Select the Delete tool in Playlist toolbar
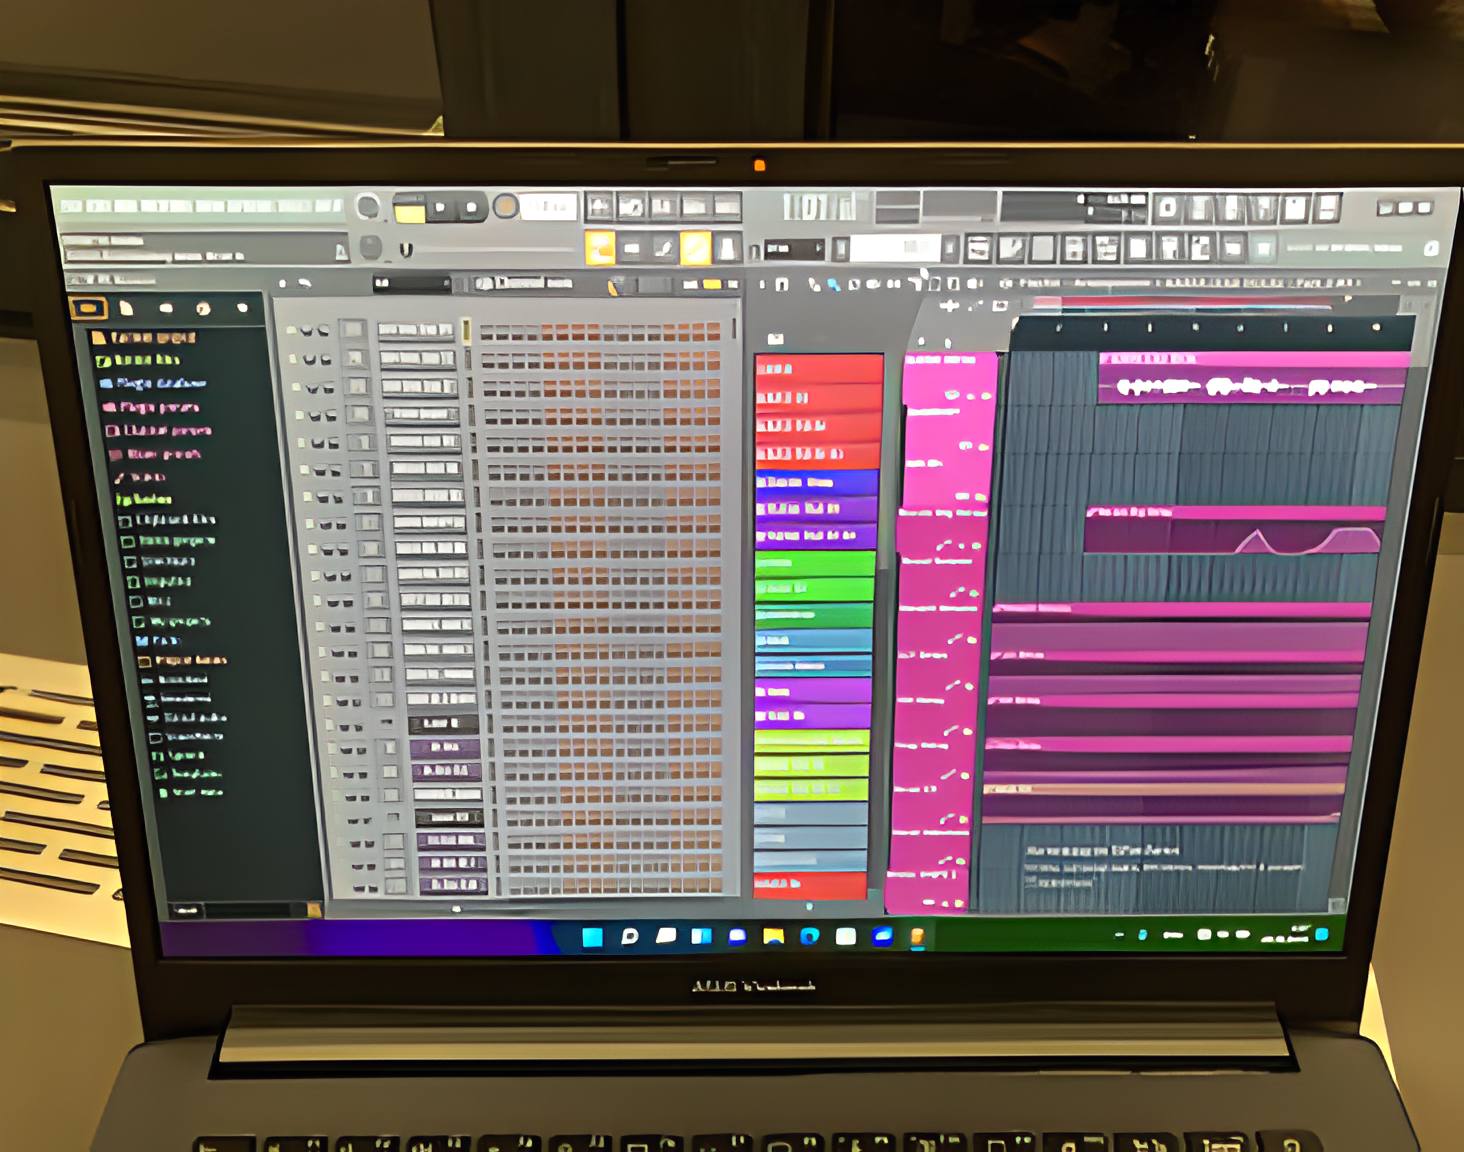The image size is (1464, 1152). [x=853, y=285]
